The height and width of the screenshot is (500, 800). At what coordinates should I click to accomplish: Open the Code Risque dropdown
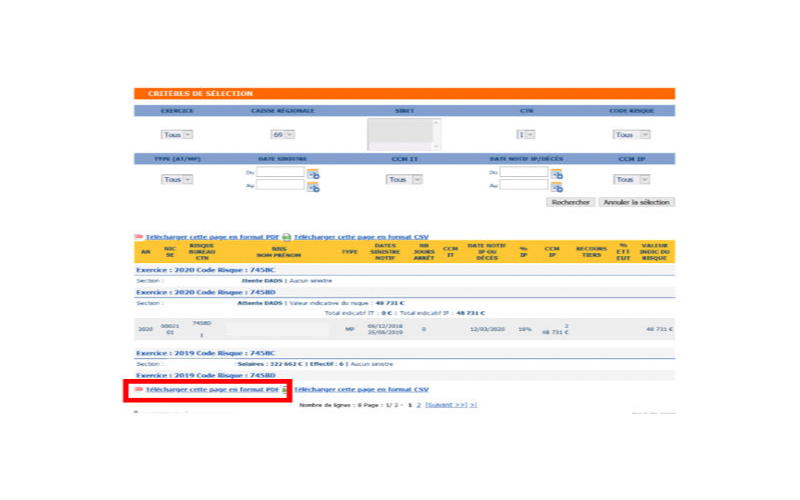[632, 135]
